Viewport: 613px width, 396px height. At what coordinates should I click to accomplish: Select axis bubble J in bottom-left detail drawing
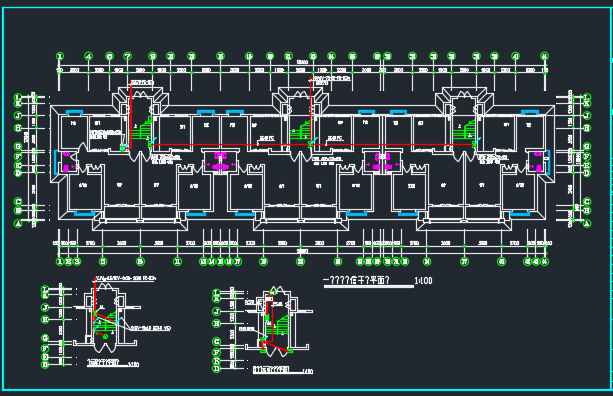click(45, 308)
